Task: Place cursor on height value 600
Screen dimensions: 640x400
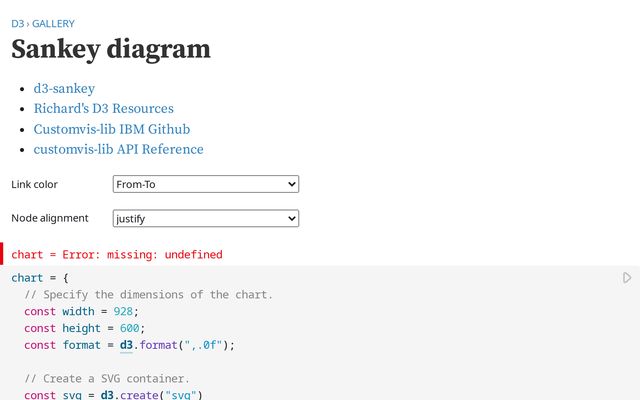Action: (x=129, y=328)
